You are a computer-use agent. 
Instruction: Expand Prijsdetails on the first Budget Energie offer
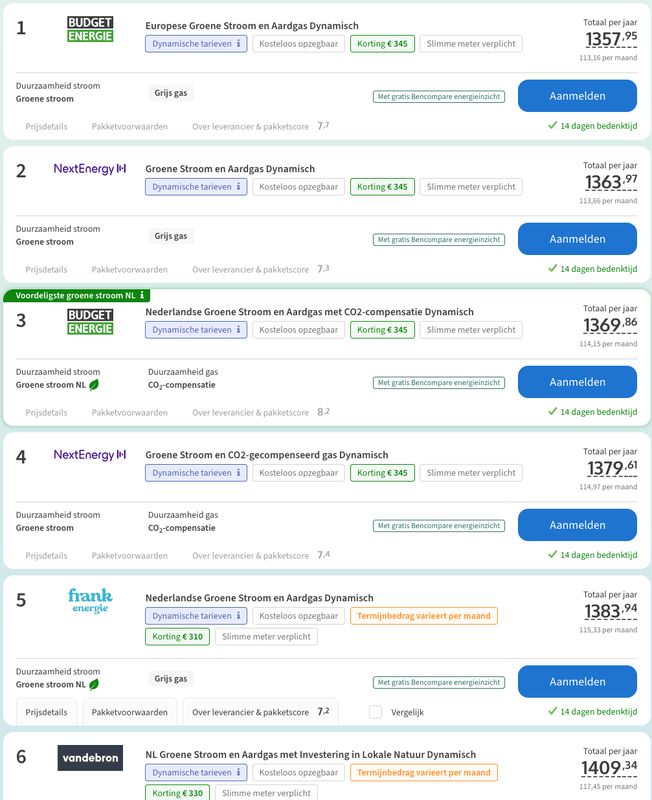point(46,126)
